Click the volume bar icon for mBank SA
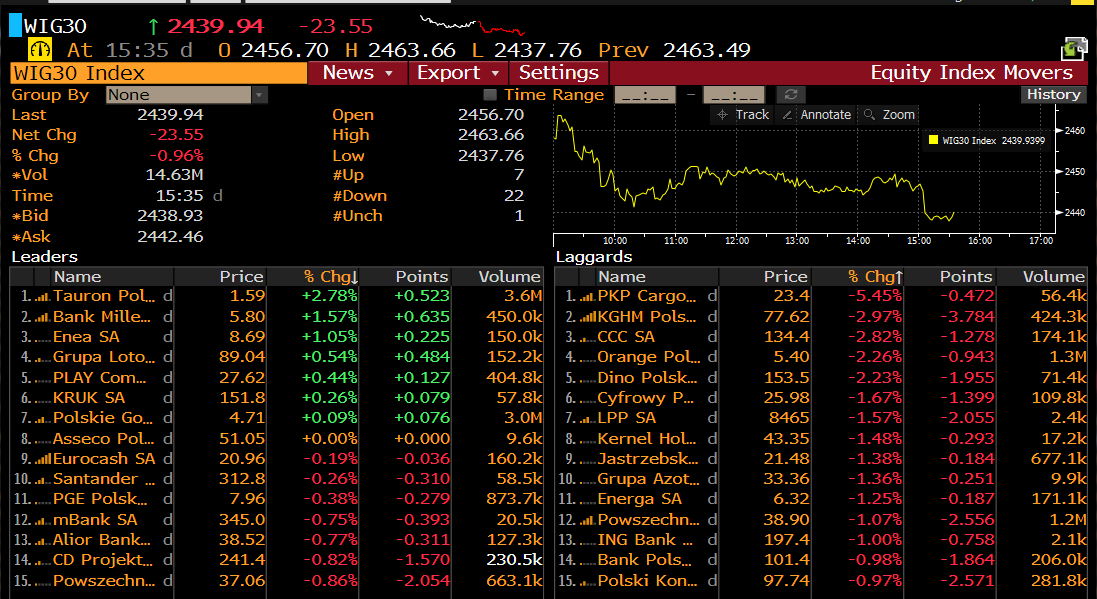 (42, 520)
